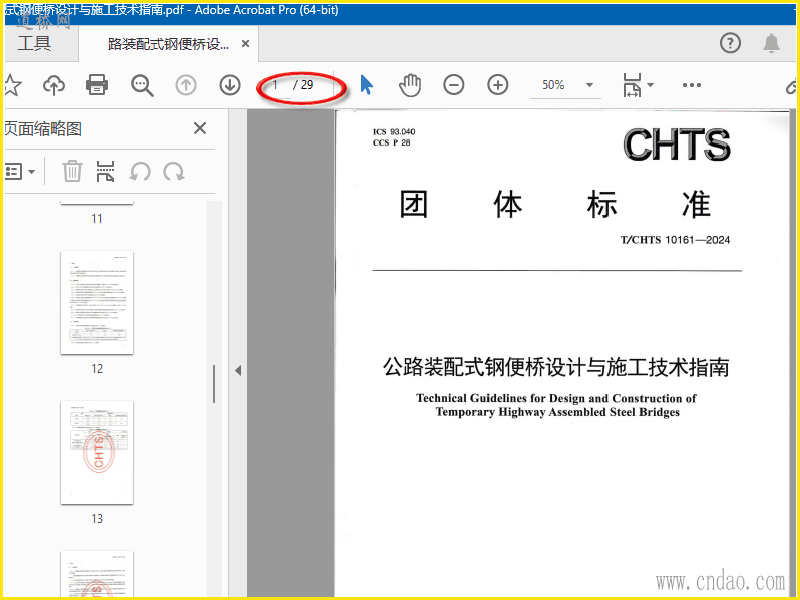This screenshot has width=800, height=600.
Task: Select page 12 thumbnail
Action: click(x=97, y=303)
